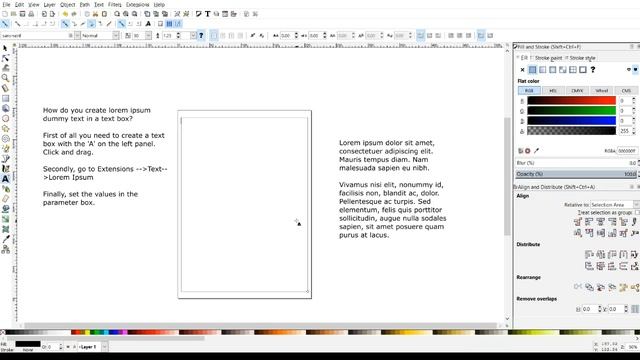This screenshot has width=640, height=360.
Task: Click the Opacity slider
Action: 577,174
